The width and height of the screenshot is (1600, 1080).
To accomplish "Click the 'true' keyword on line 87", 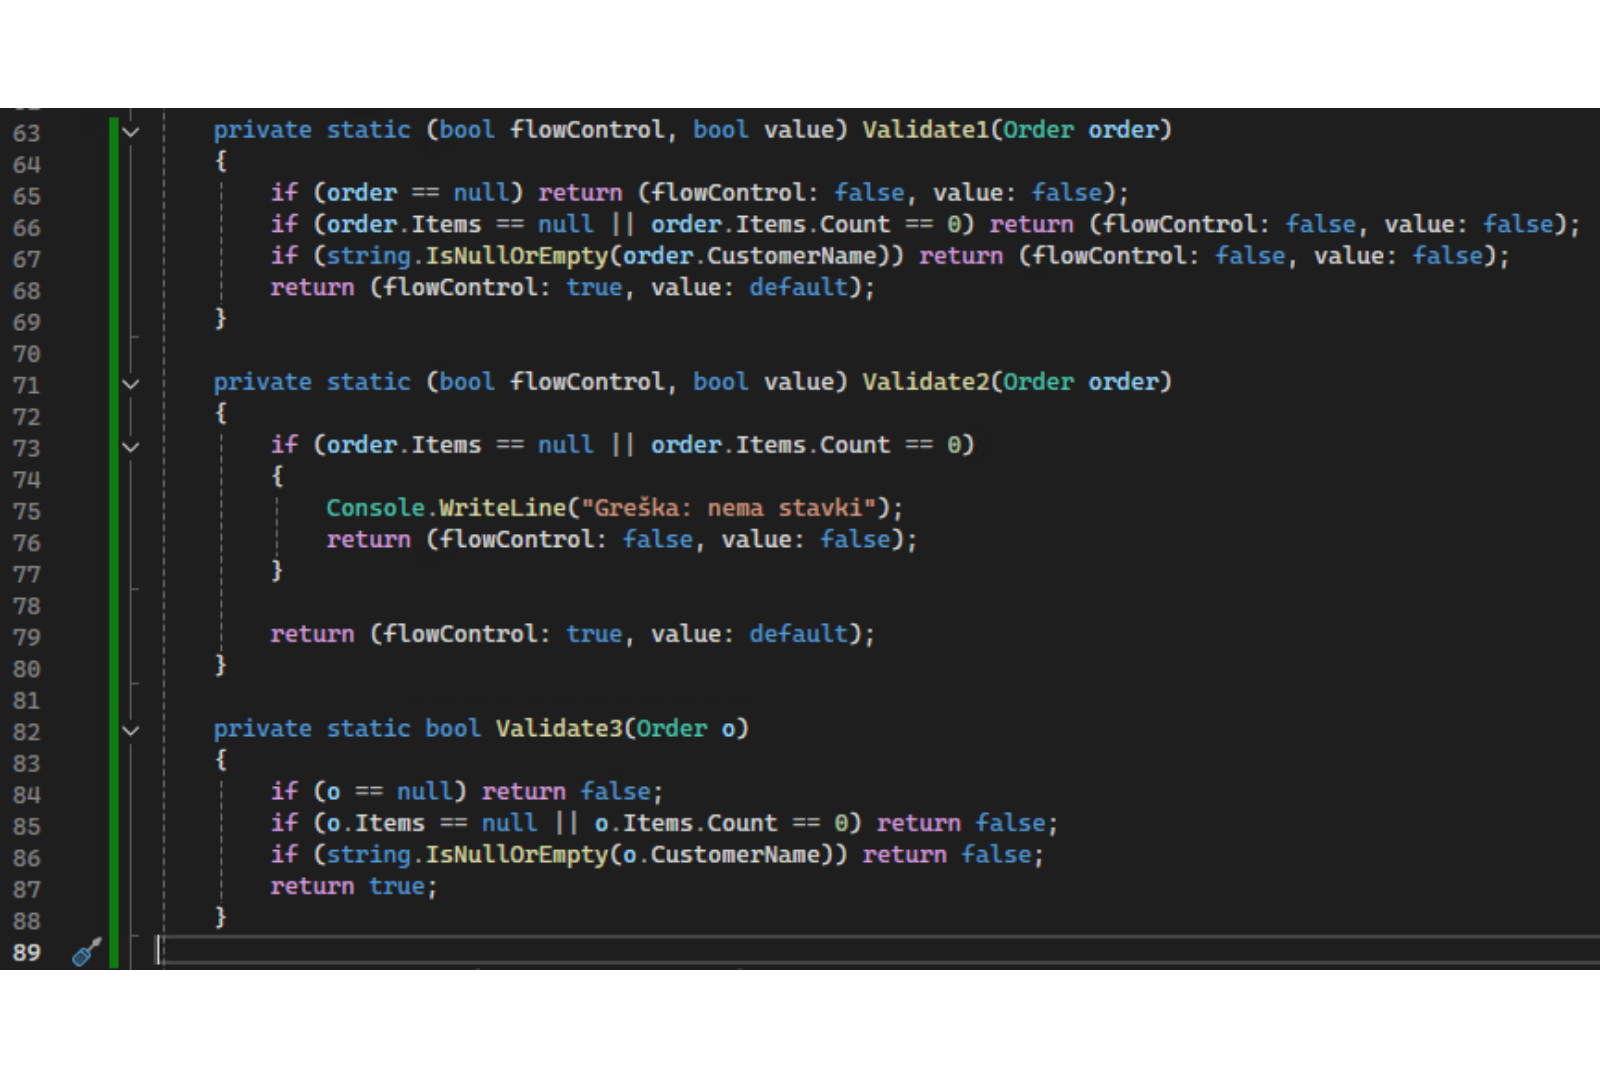I will [x=397, y=887].
